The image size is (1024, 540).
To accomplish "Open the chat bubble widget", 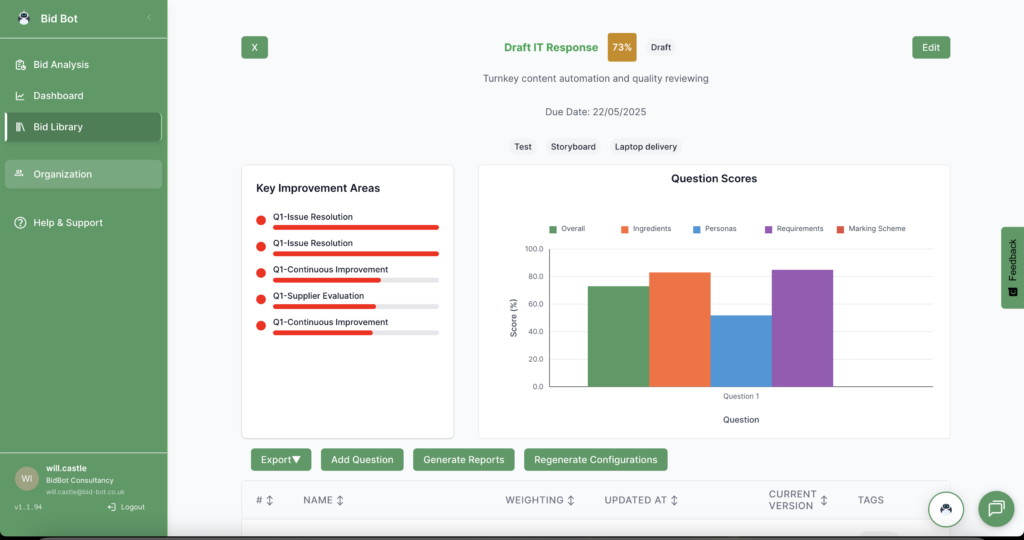I will 995,508.
